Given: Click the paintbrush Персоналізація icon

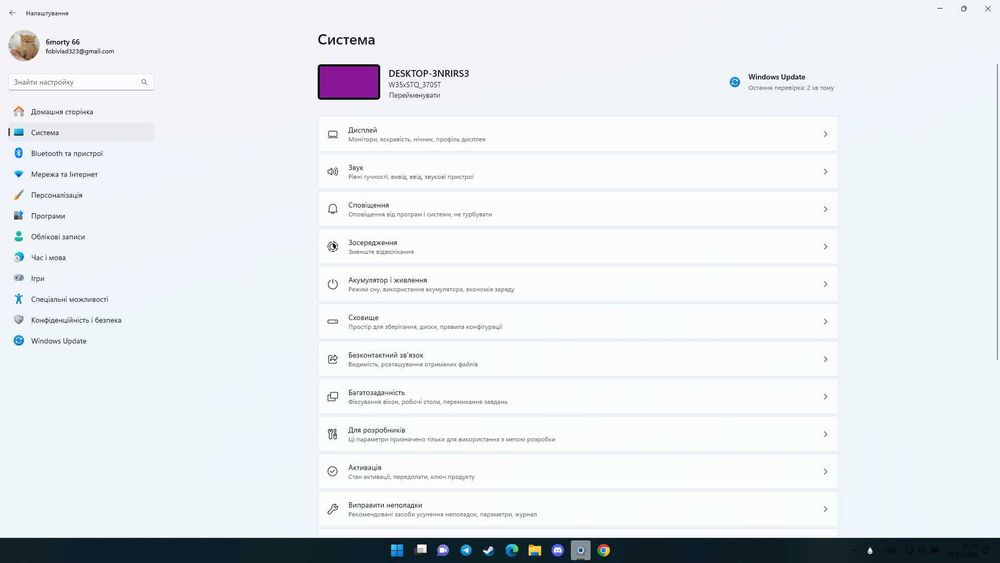Looking at the screenshot, I should [x=18, y=194].
